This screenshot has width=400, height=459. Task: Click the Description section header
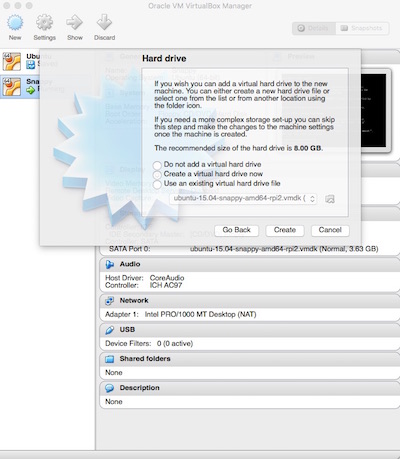tap(250, 388)
